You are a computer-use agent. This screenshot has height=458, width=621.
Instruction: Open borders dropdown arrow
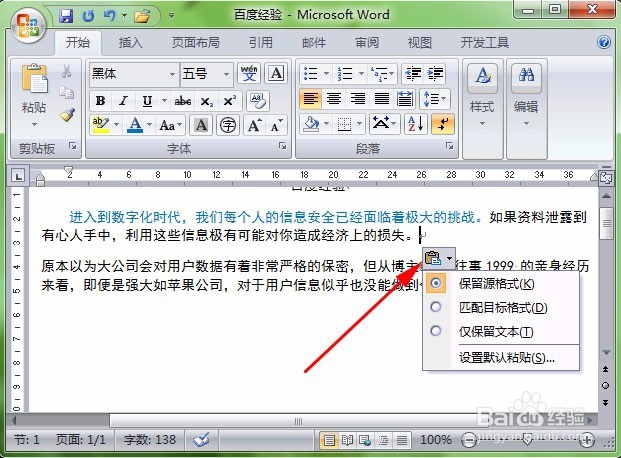[360, 124]
